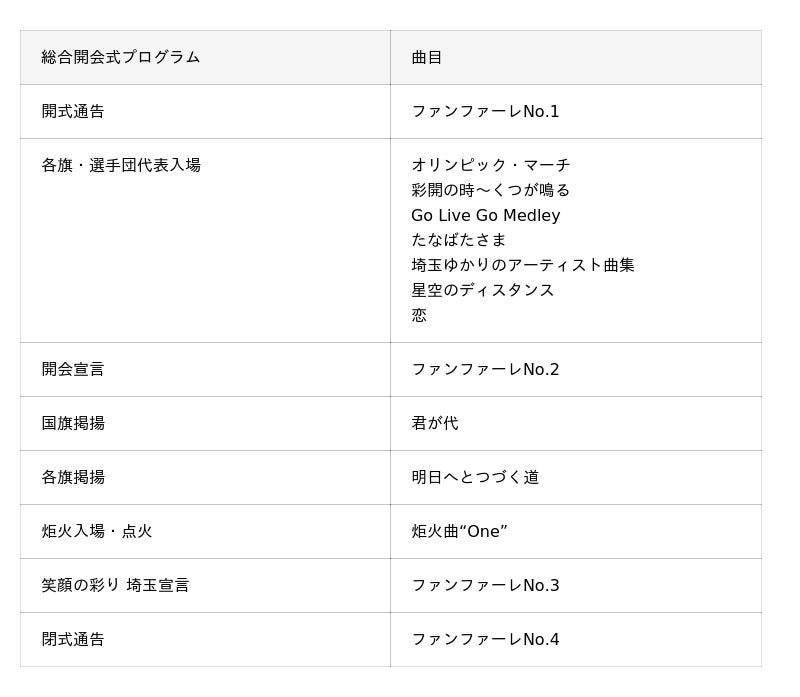Select the ファンファーレNo.4 cell

pyautogui.click(x=576, y=639)
